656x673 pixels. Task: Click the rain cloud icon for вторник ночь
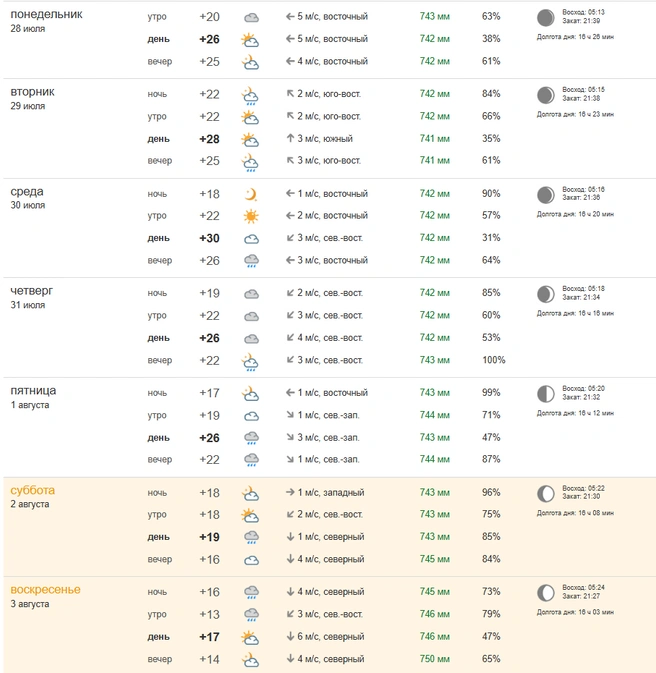250,95
